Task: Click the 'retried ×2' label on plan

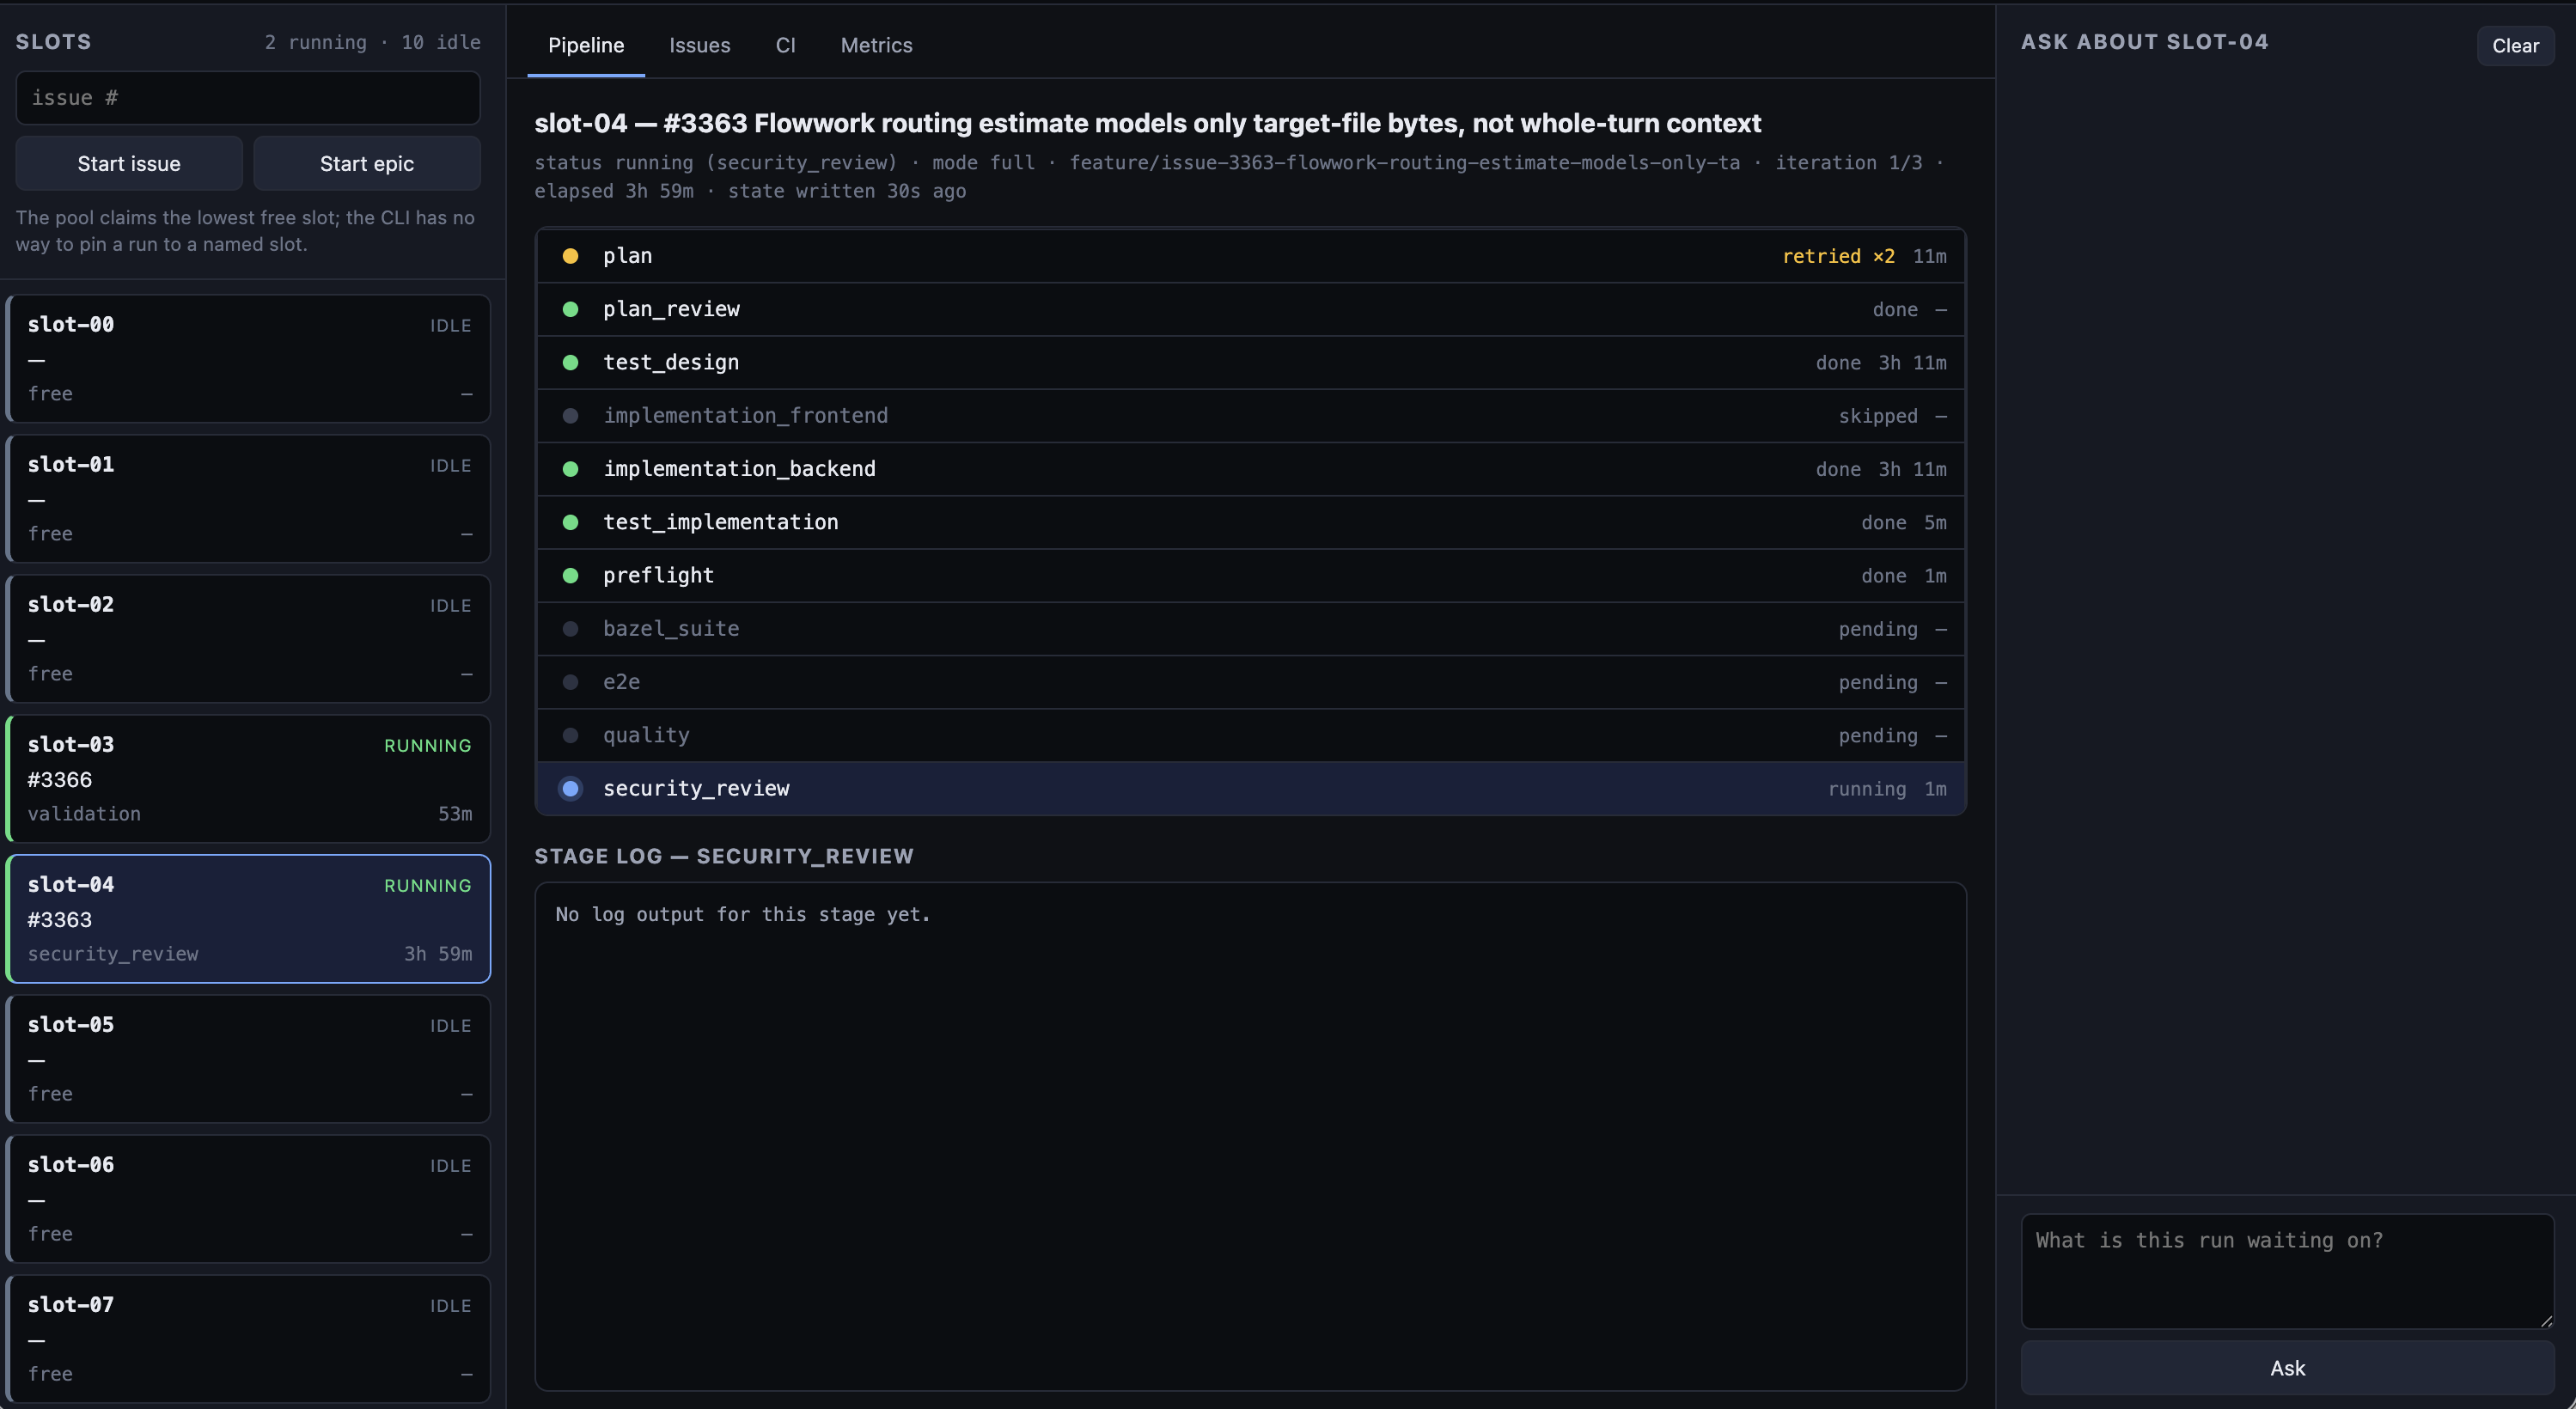Action: tap(1838, 256)
